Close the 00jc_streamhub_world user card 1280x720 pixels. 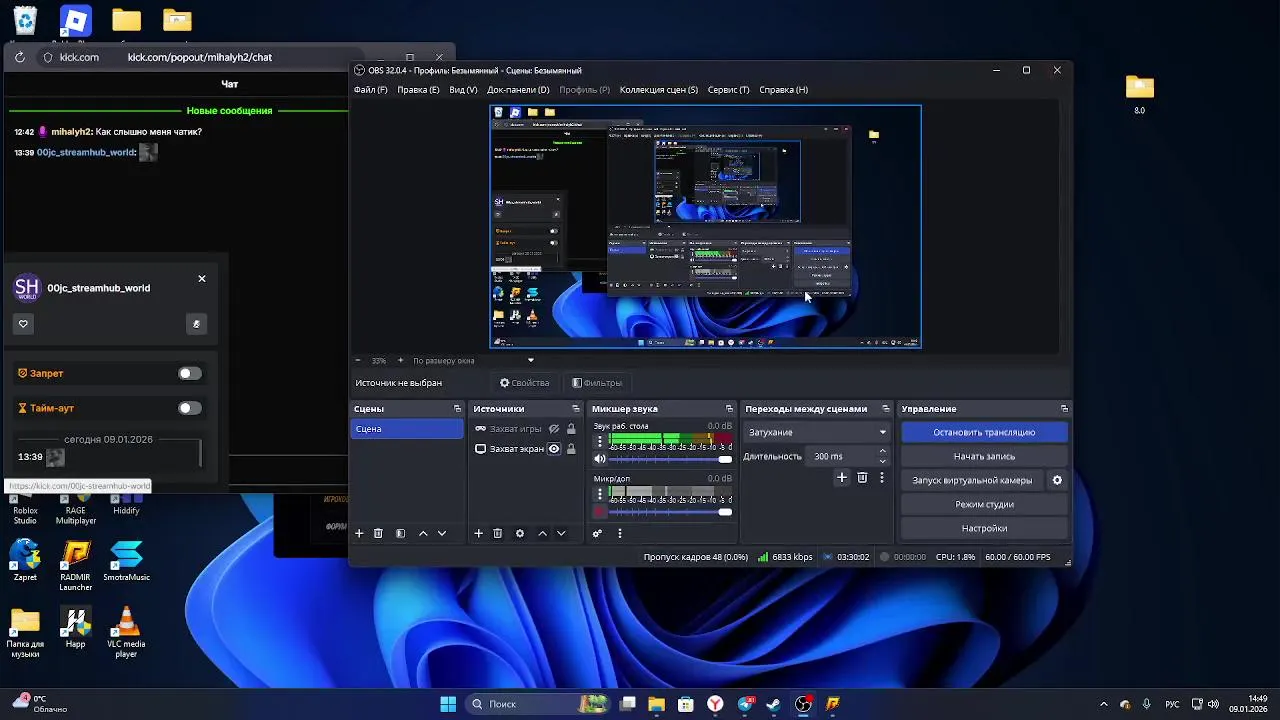click(x=202, y=279)
